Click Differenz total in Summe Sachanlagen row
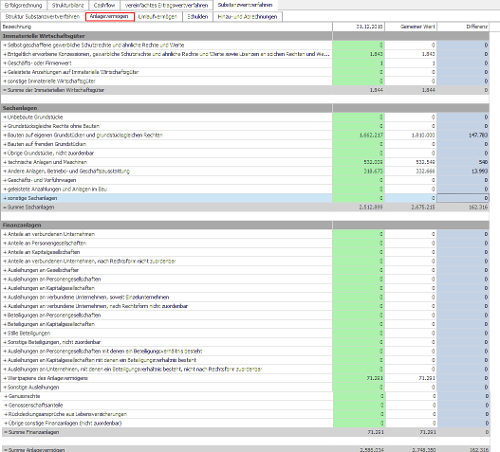Image resolution: width=500 pixels, height=452 pixels. pyautogui.click(x=463, y=207)
